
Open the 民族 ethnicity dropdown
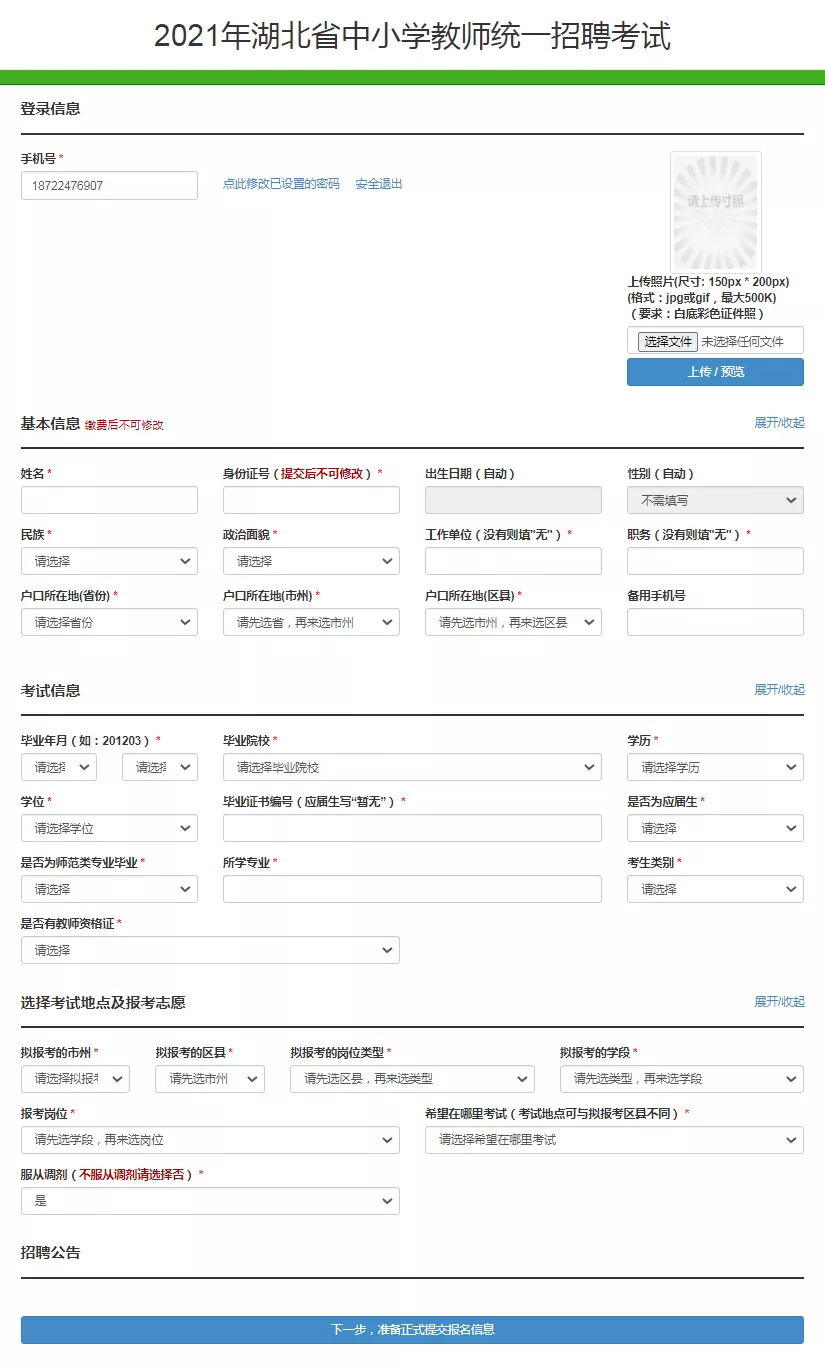click(x=109, y=561)
